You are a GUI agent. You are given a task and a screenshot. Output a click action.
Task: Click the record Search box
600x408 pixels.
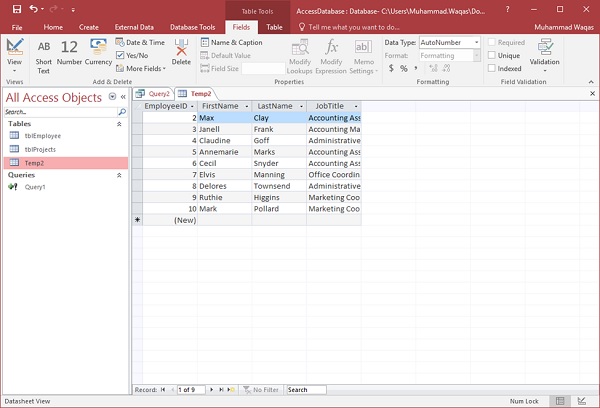(x=308, y=389)
